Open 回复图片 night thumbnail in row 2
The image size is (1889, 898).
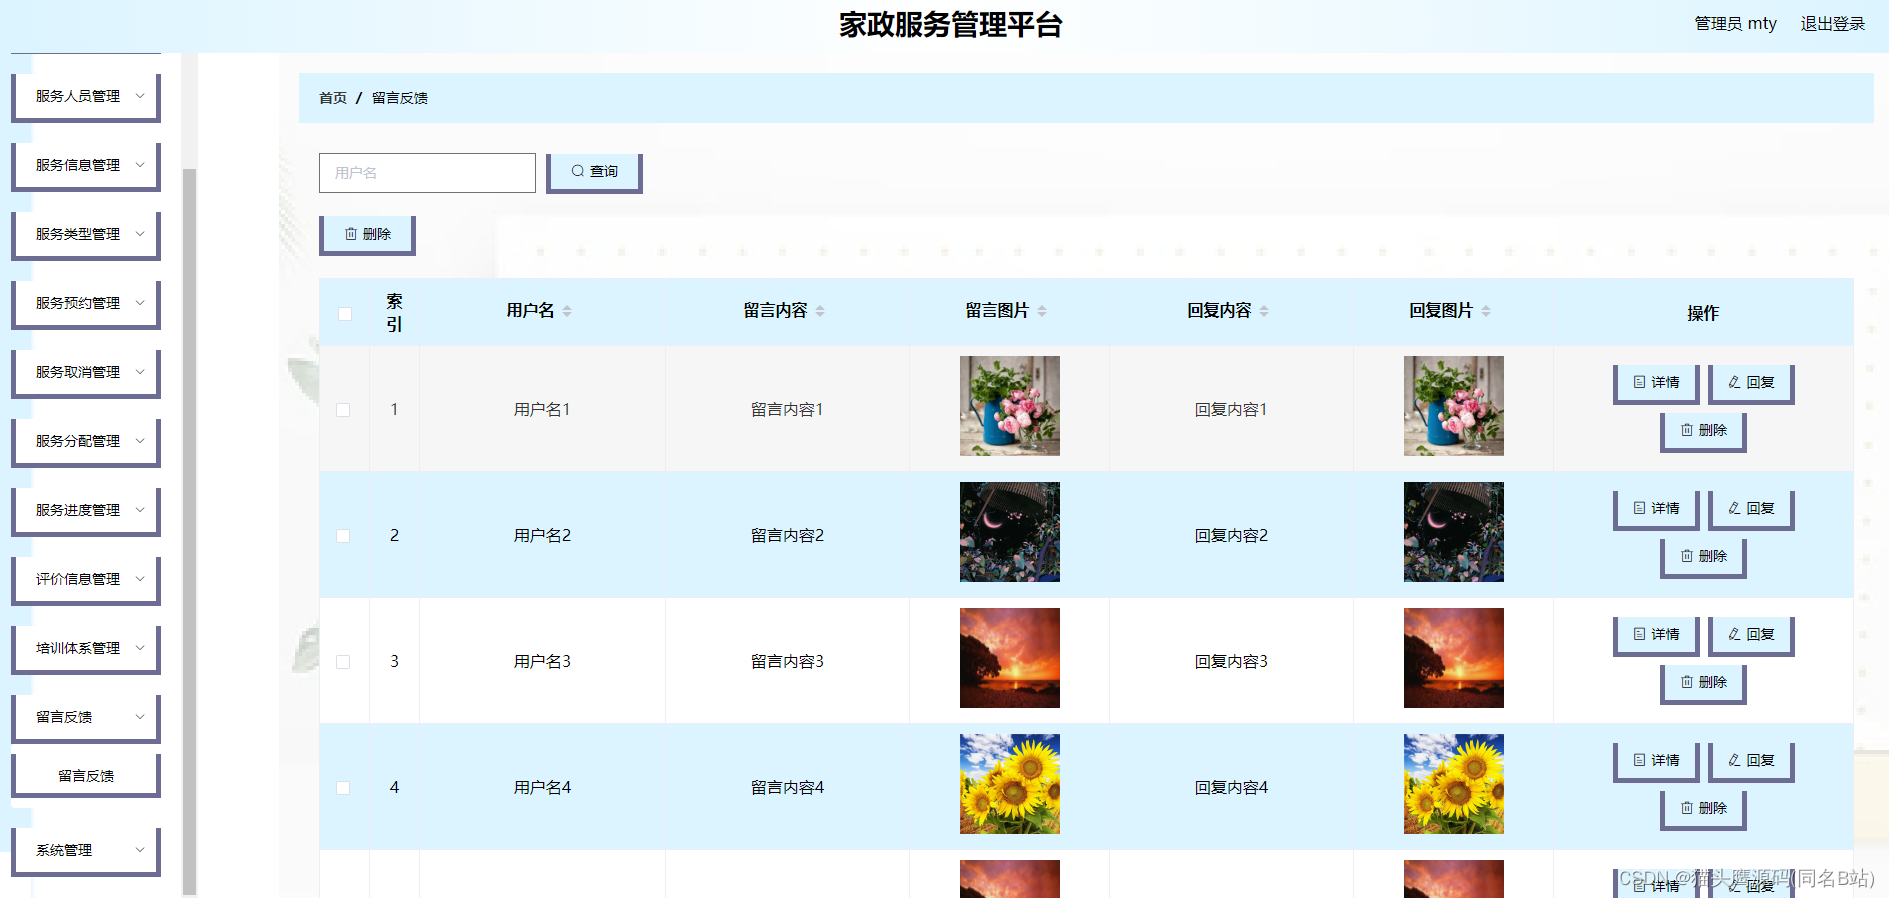pos(1454,532)
